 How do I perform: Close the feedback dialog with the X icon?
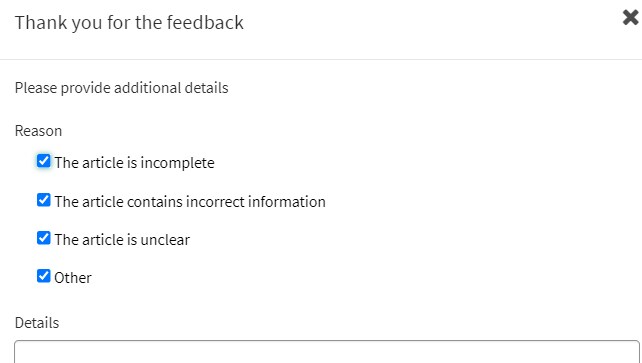click(631, 18)
